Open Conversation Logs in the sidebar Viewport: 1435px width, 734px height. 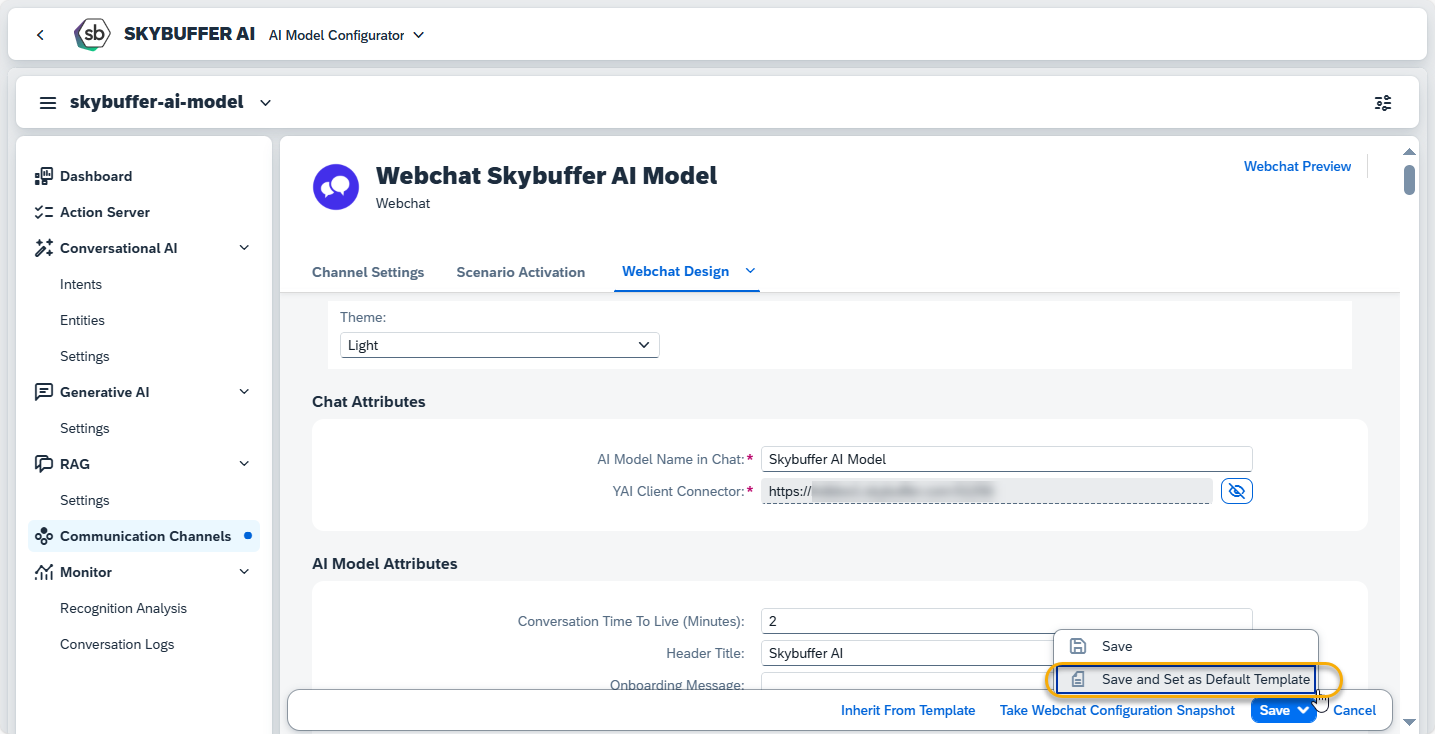[117, 644]
